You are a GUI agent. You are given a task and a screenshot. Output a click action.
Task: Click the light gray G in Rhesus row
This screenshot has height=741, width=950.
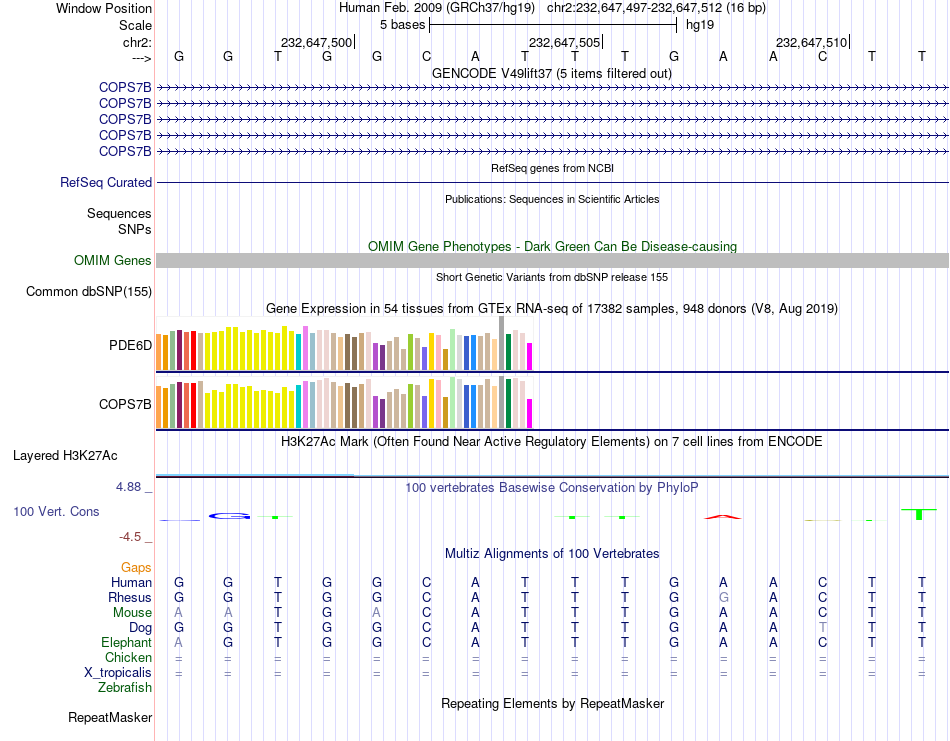pos(723,597)
